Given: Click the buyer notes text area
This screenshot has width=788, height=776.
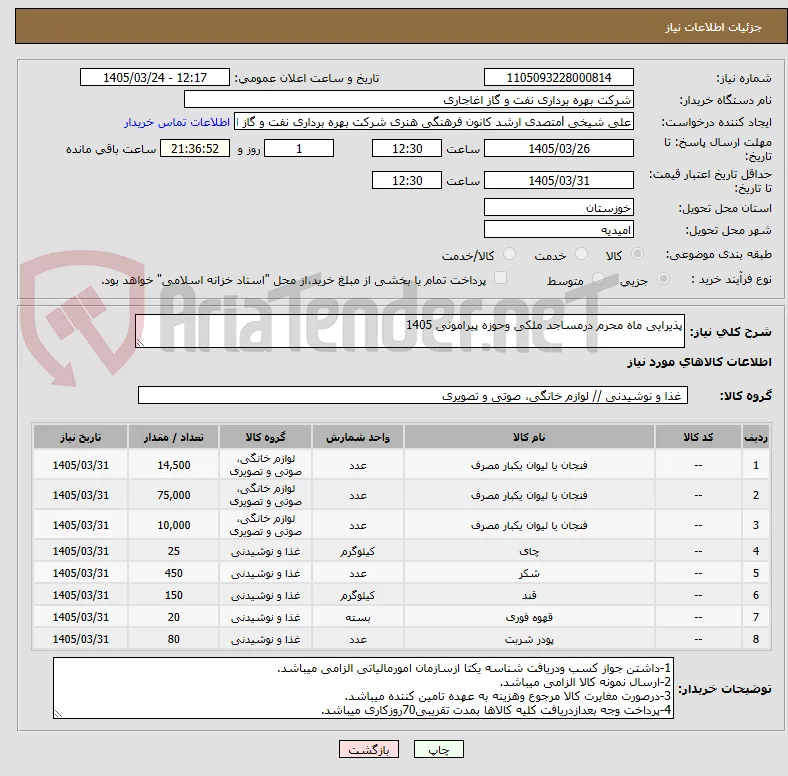Looking at the screenshot, I should tap(363, 689).
